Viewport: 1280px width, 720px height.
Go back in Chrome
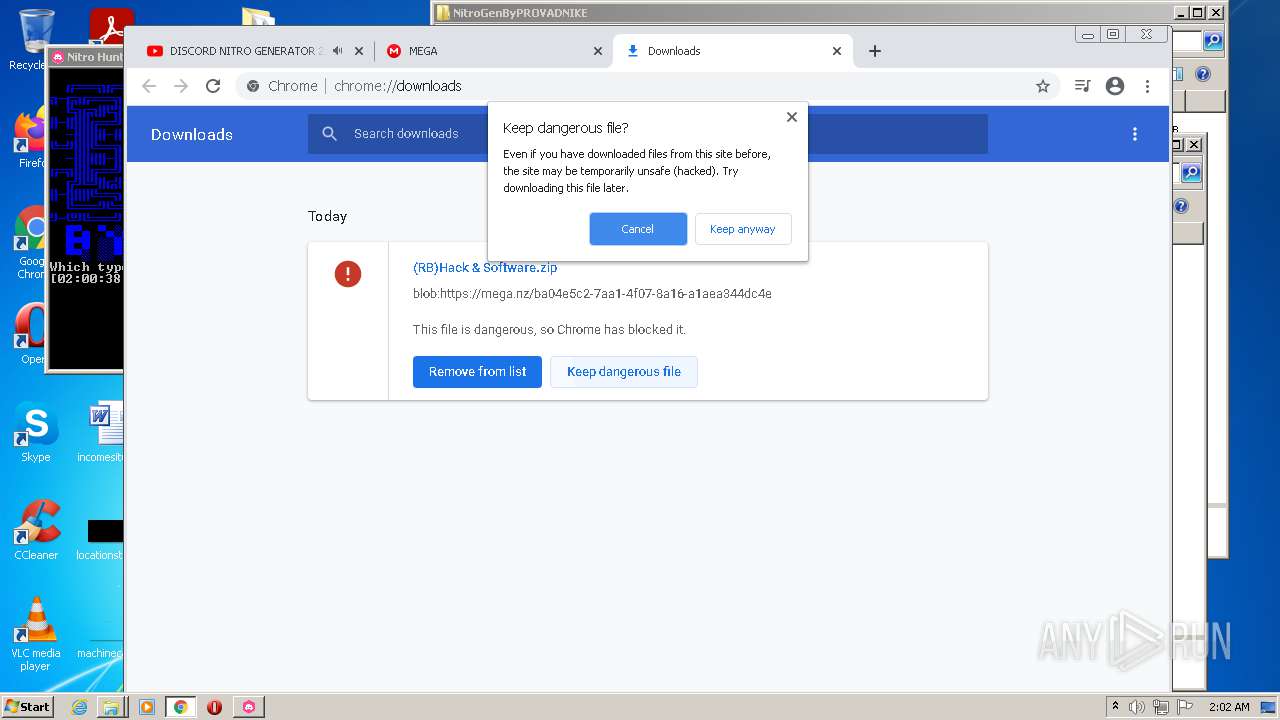[149, 86]
